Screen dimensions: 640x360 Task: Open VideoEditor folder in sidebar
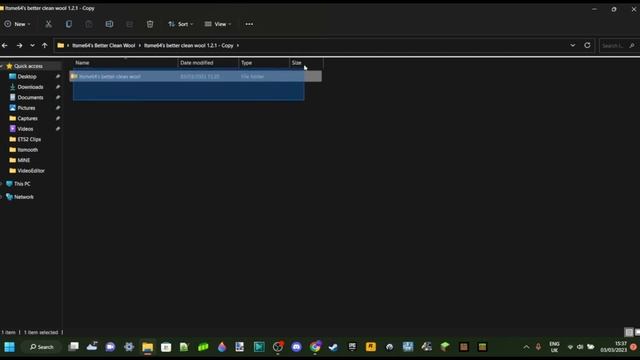pyautogui.click(x=31, y=171)
